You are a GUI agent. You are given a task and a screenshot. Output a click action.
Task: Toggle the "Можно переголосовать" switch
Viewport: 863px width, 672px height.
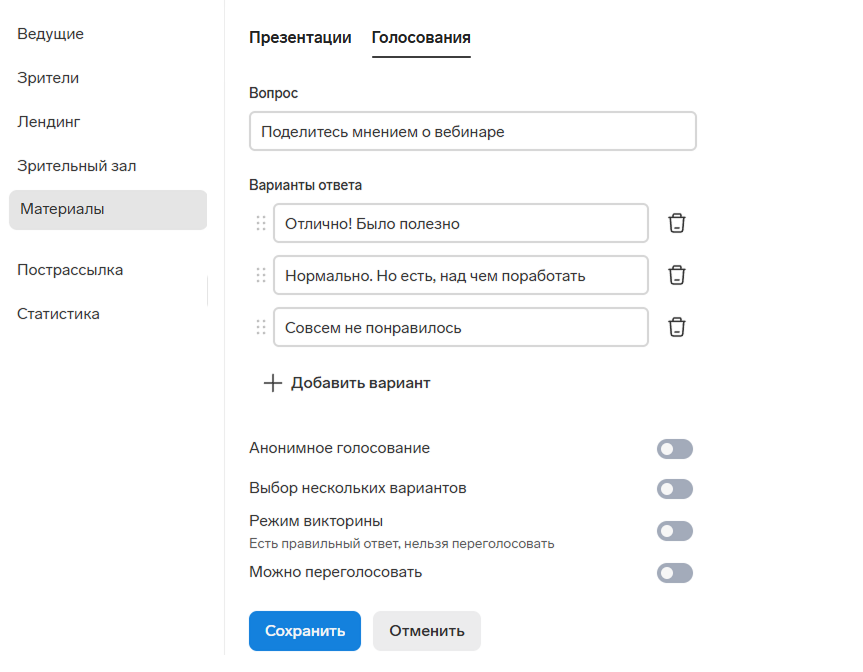[674, 573]
